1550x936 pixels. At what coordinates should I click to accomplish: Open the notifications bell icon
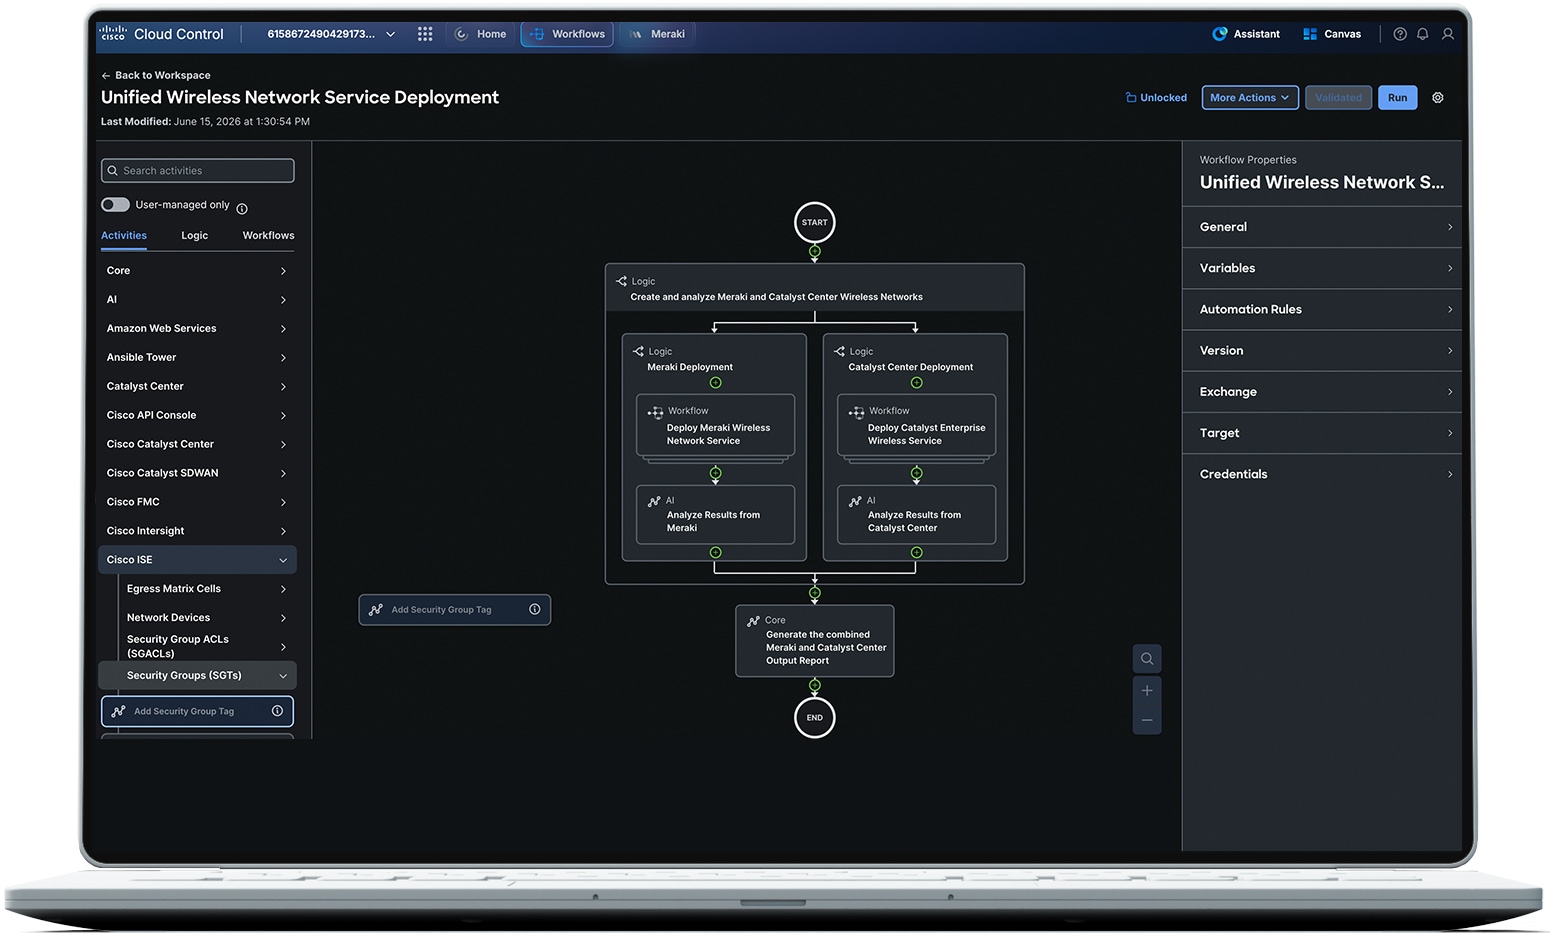(1423, 34)
